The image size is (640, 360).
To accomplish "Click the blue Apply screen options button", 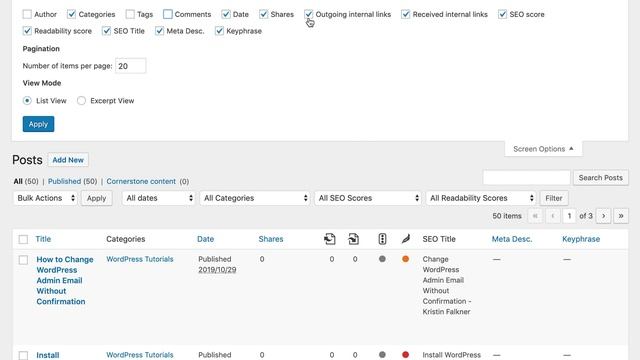I will coord(38,124).
